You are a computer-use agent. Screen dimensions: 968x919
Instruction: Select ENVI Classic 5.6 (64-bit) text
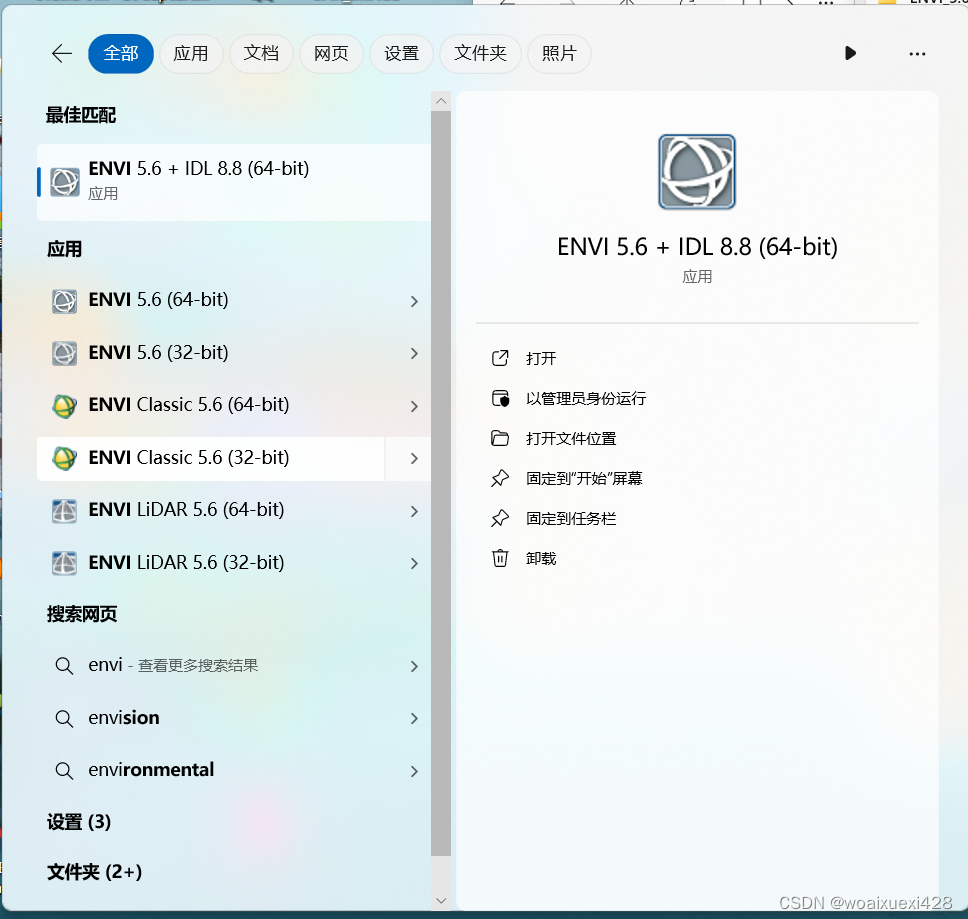coord(189,405)
